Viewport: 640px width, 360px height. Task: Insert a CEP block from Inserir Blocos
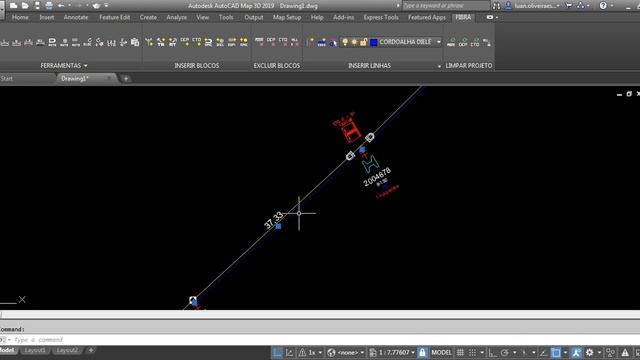click(x=185, y=42)
